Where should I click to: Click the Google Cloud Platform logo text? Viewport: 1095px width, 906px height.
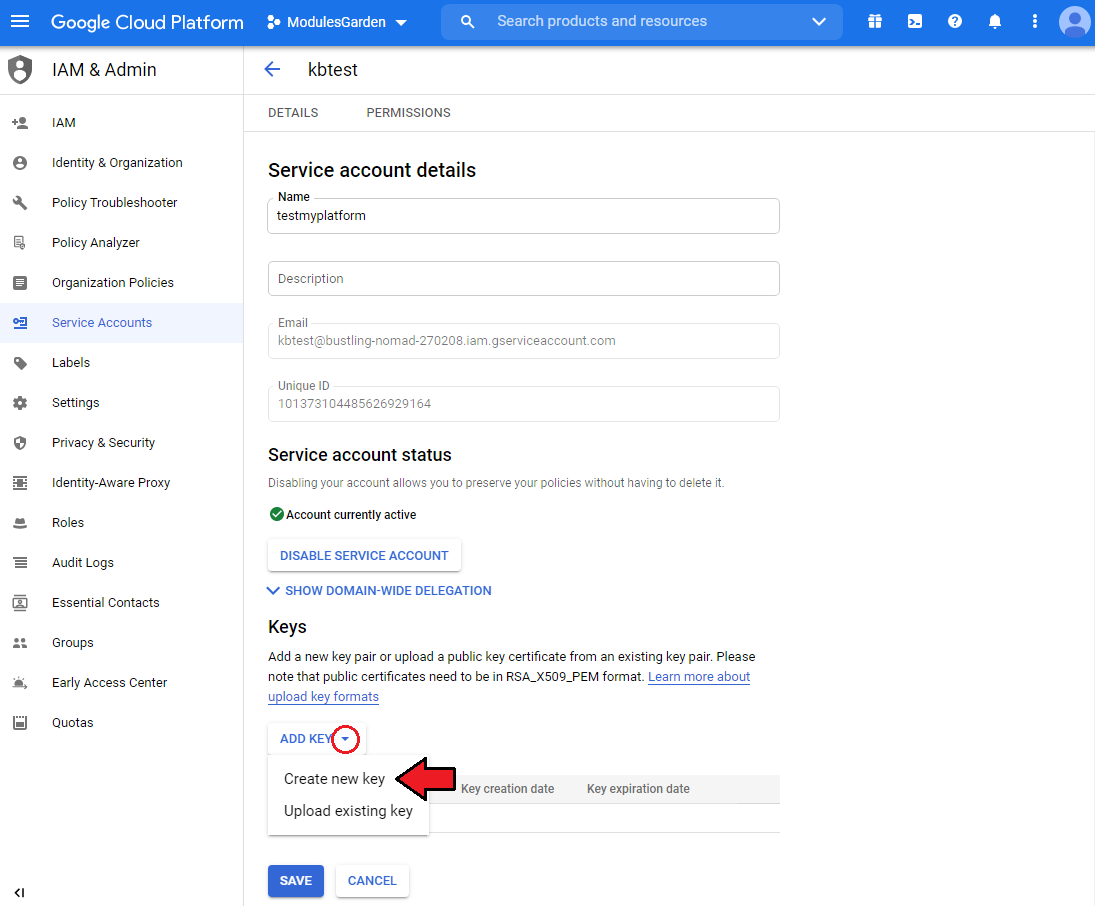(x=147, y=22)
